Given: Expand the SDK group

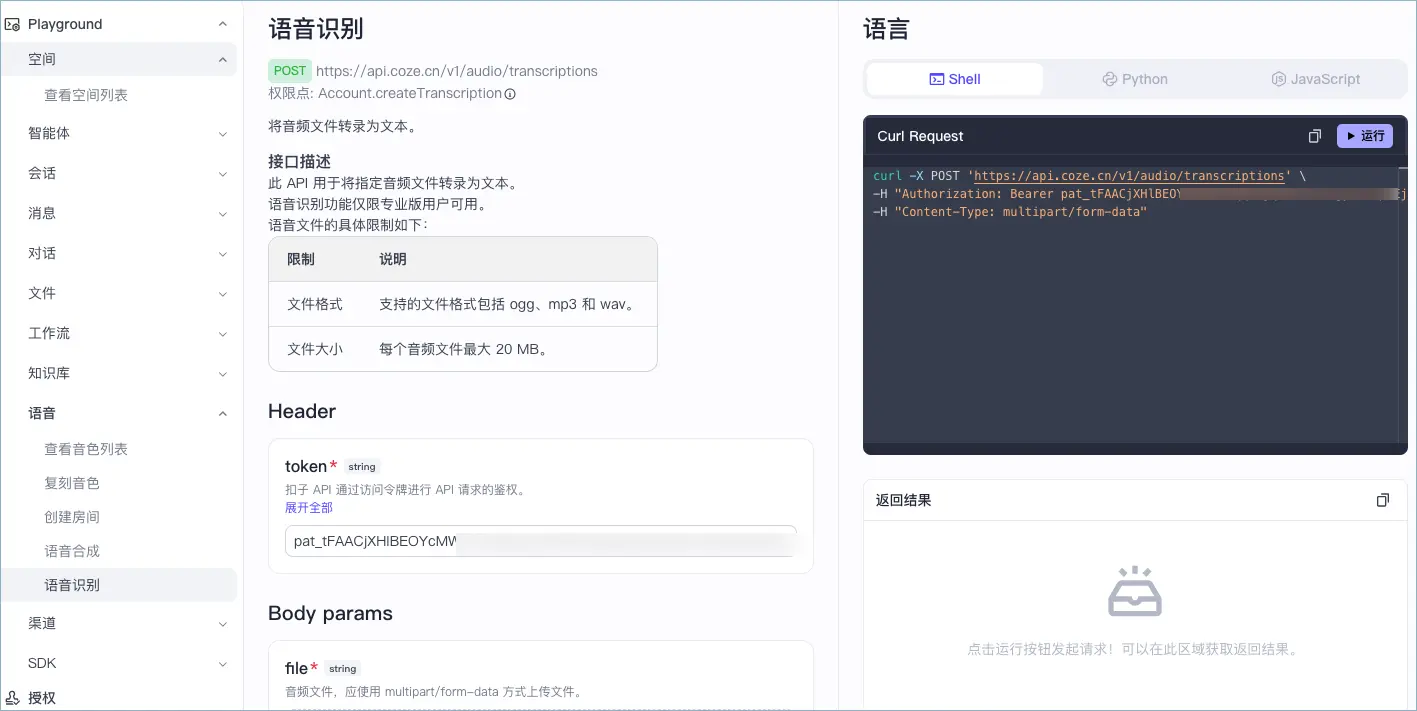Looking at the screenshot, I should click(222, 663).
